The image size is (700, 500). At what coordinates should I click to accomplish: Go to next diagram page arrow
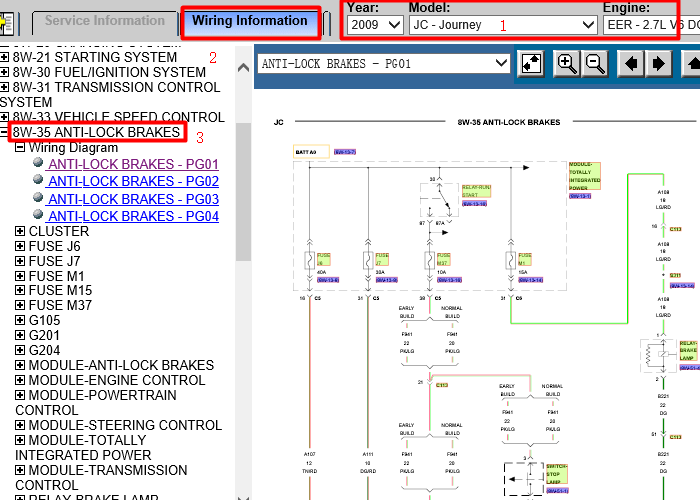pos(658,64)
